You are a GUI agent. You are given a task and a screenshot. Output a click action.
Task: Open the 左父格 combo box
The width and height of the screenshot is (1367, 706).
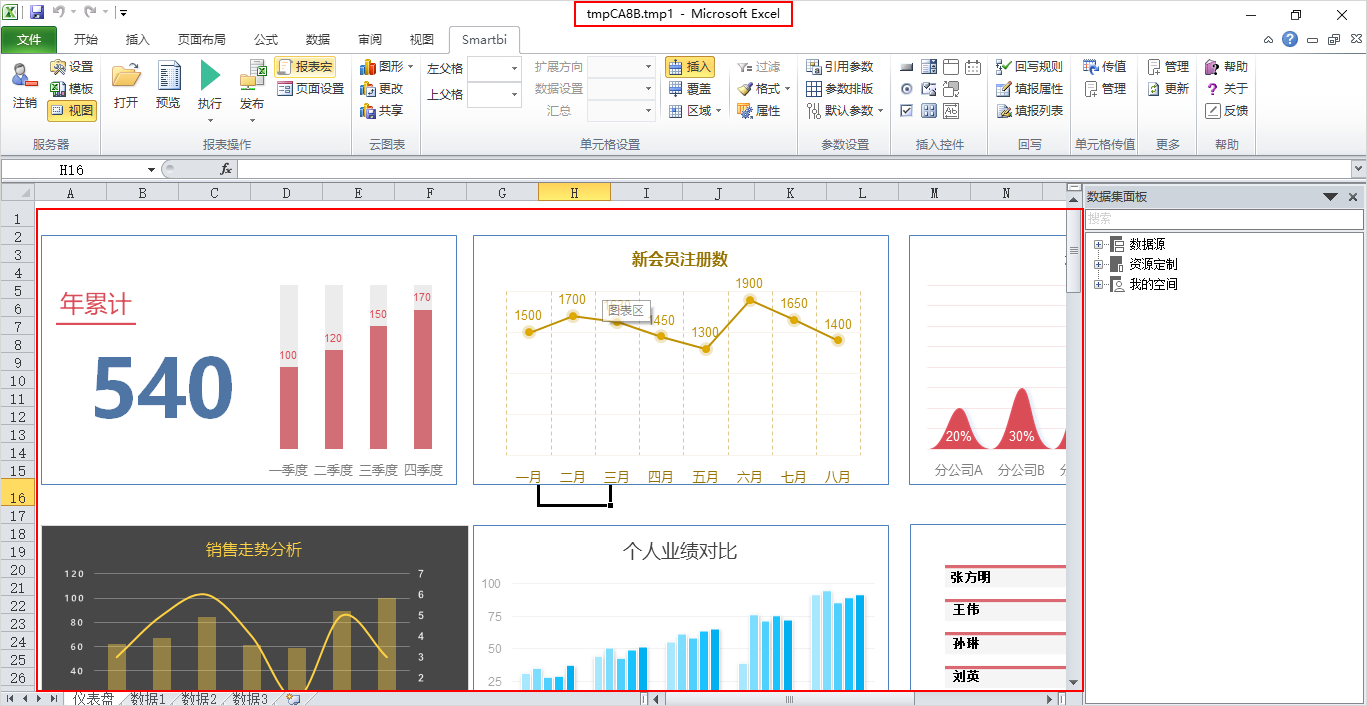click(494, 68)
